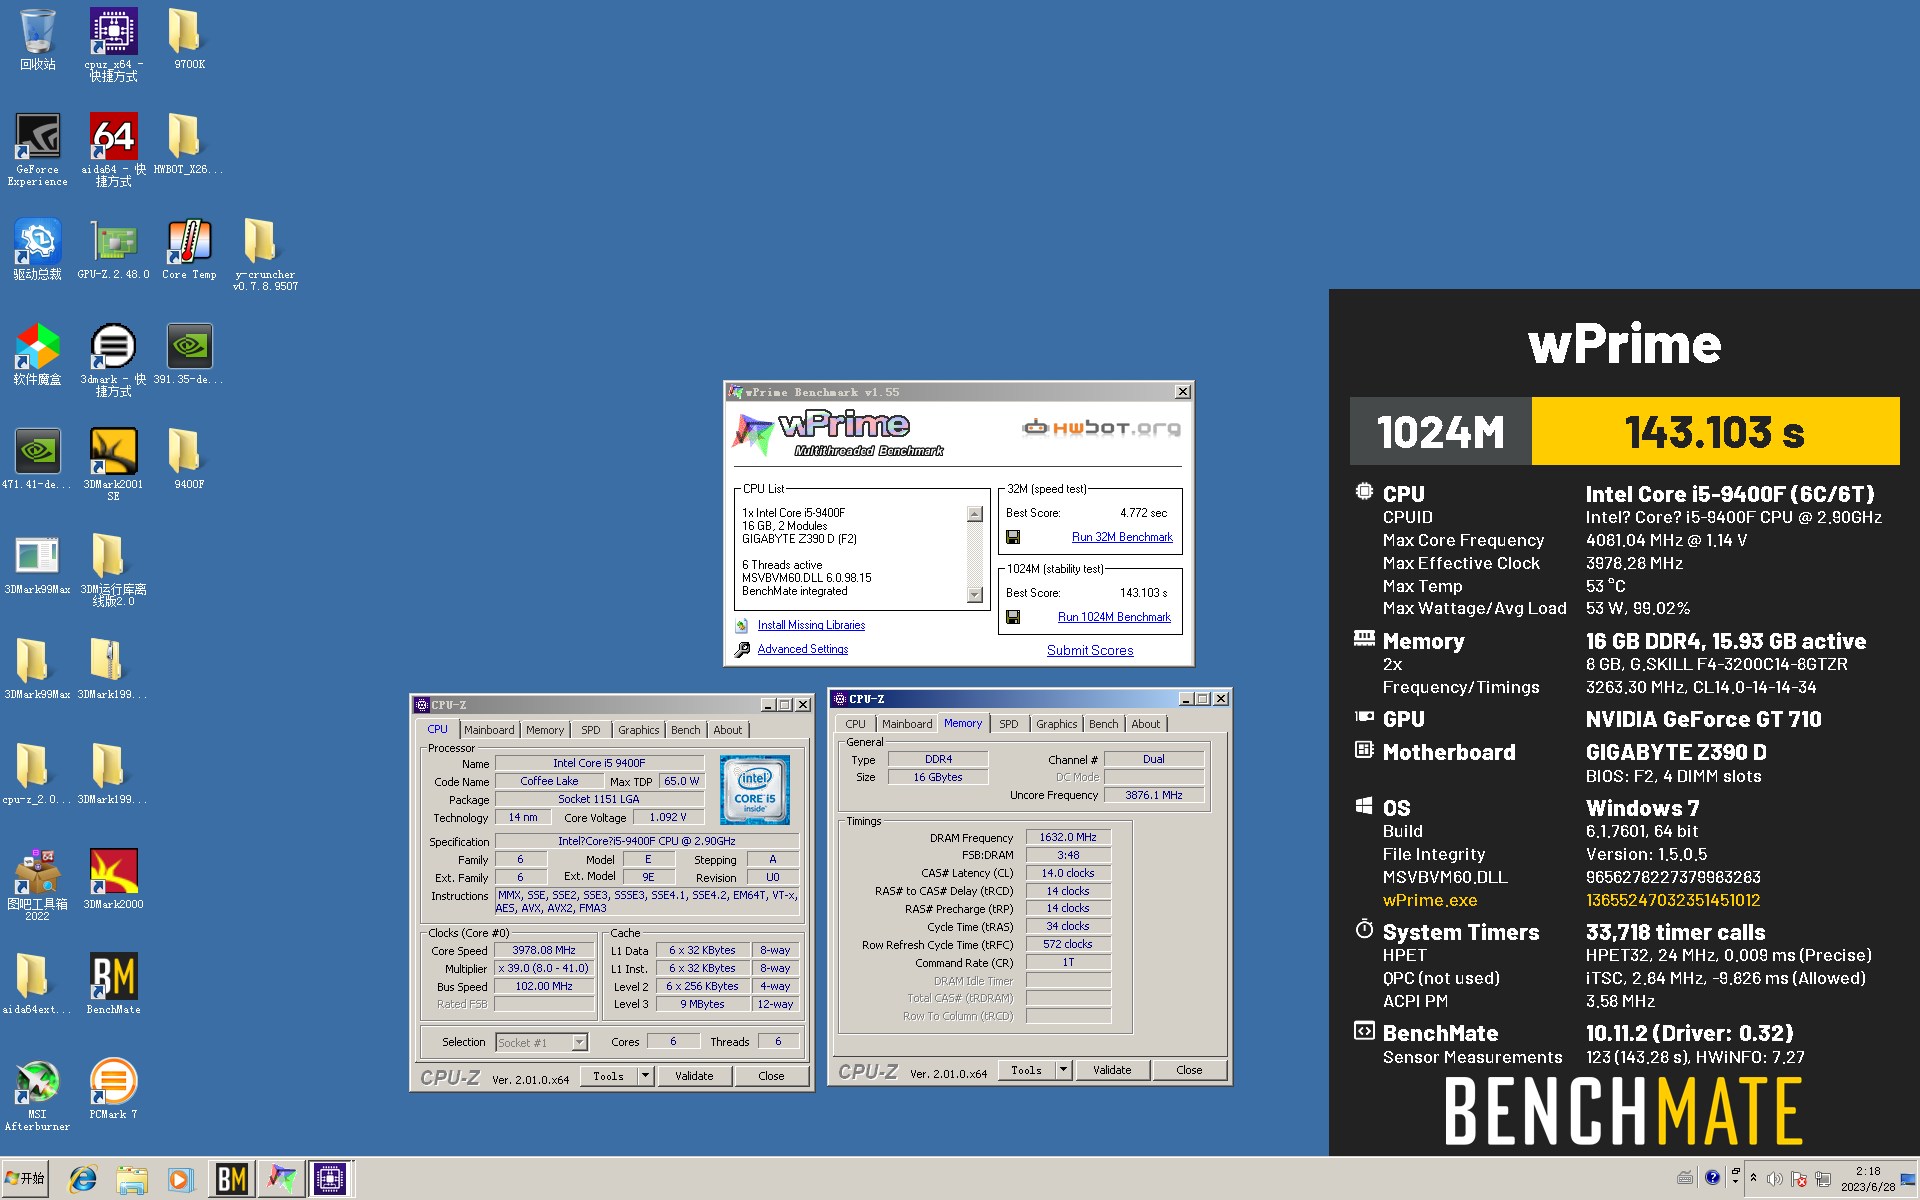The image size is (1920, 1200).
Task: Open the 391.35 NVIDIA driver installer icon
Action: (x=189, y=355)
